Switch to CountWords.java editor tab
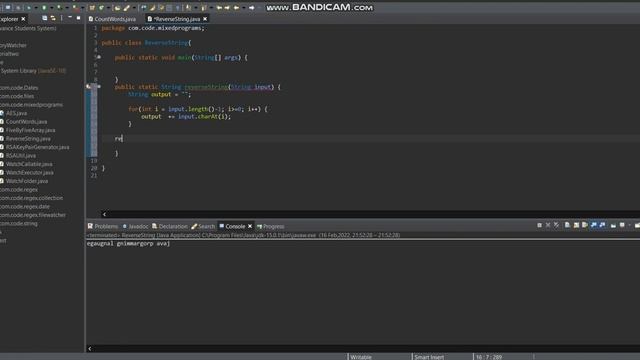Screen dimensions: 640x360 pos(112,19)
